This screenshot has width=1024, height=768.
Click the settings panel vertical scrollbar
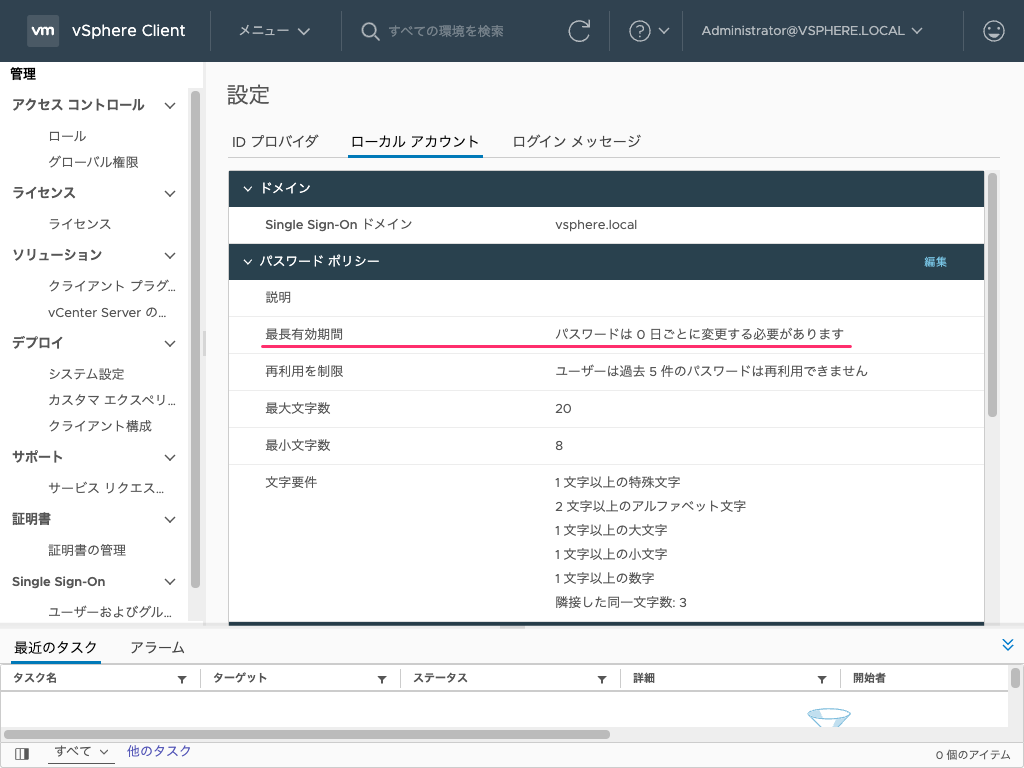(993, 295)
